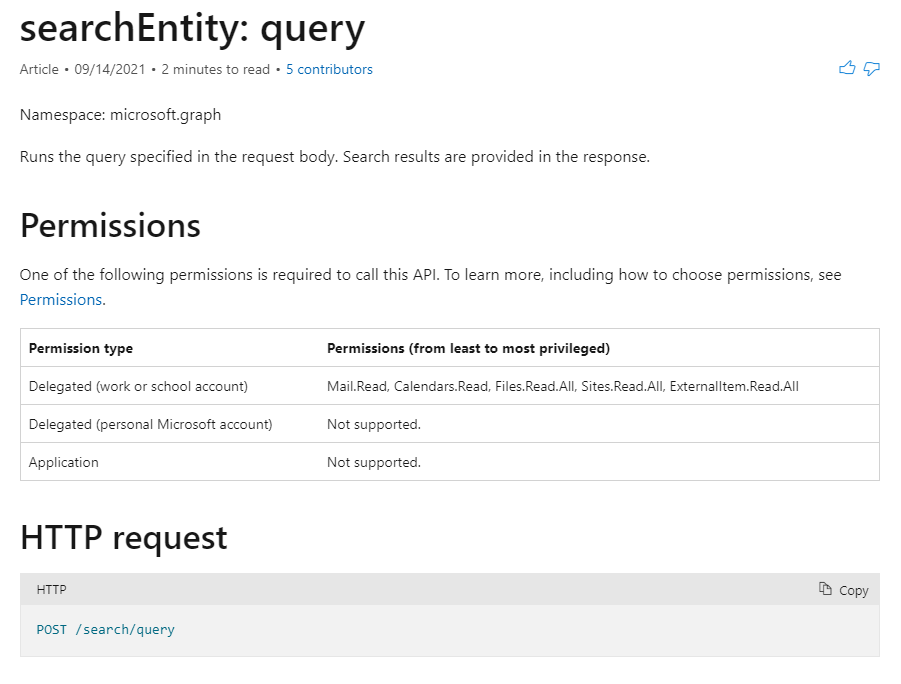The height and width of the screenshot is (684, 901).
Task: Select the Mail.Read permission text
Action: (x=354, y=386)
